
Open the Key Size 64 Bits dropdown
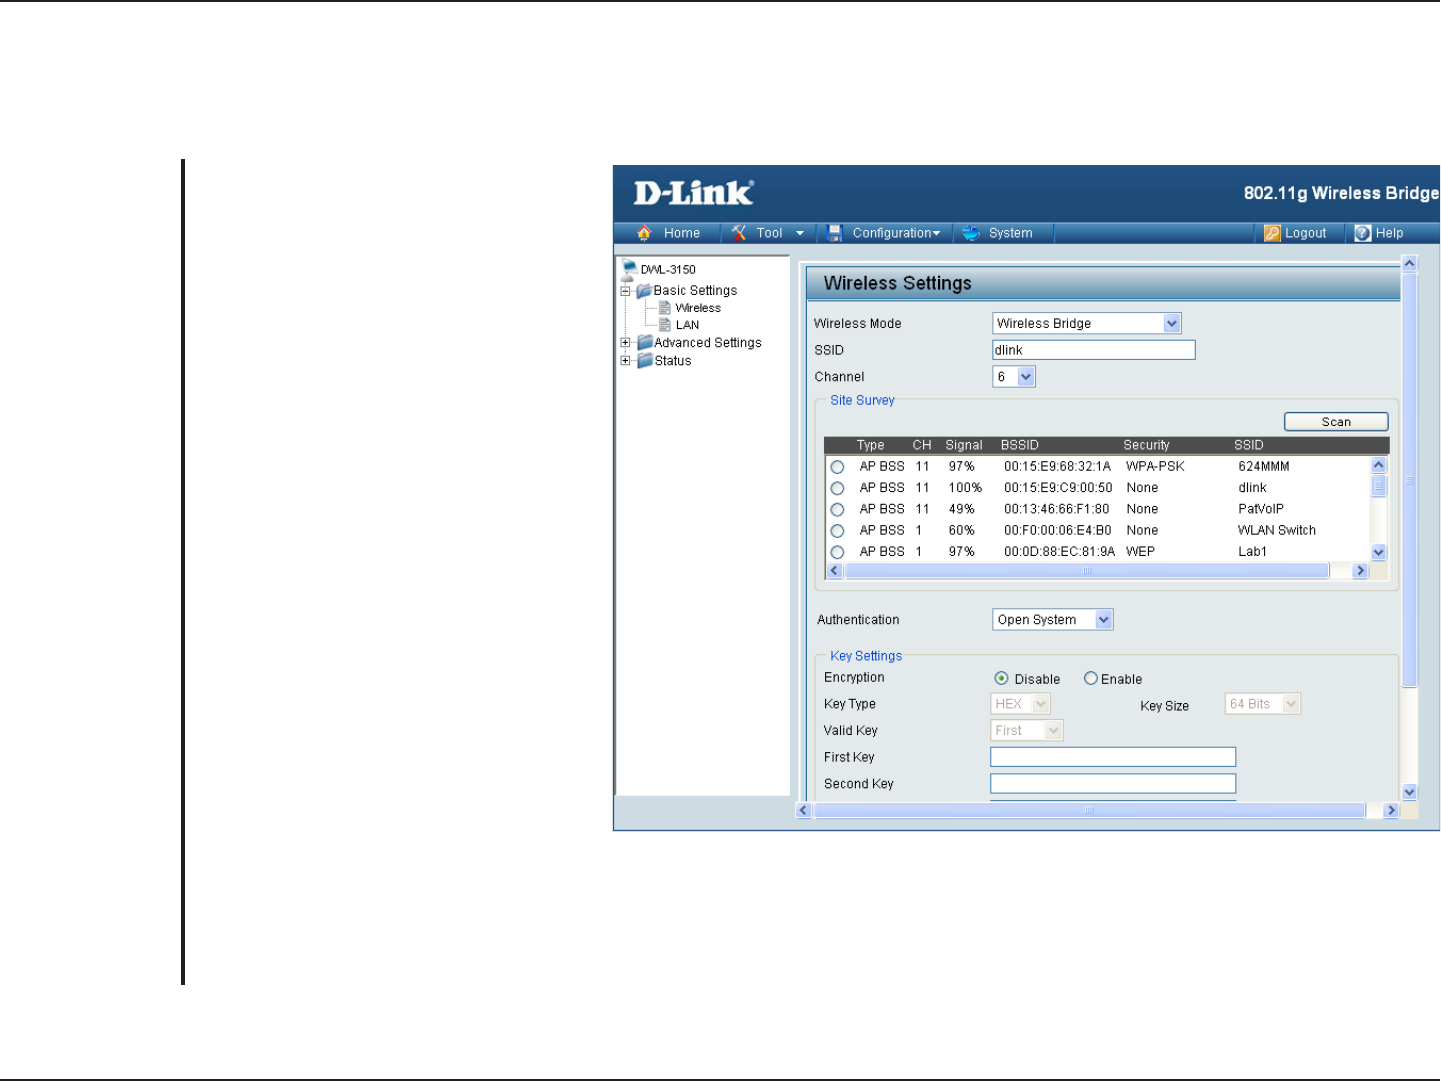[x=1263, y=704]
